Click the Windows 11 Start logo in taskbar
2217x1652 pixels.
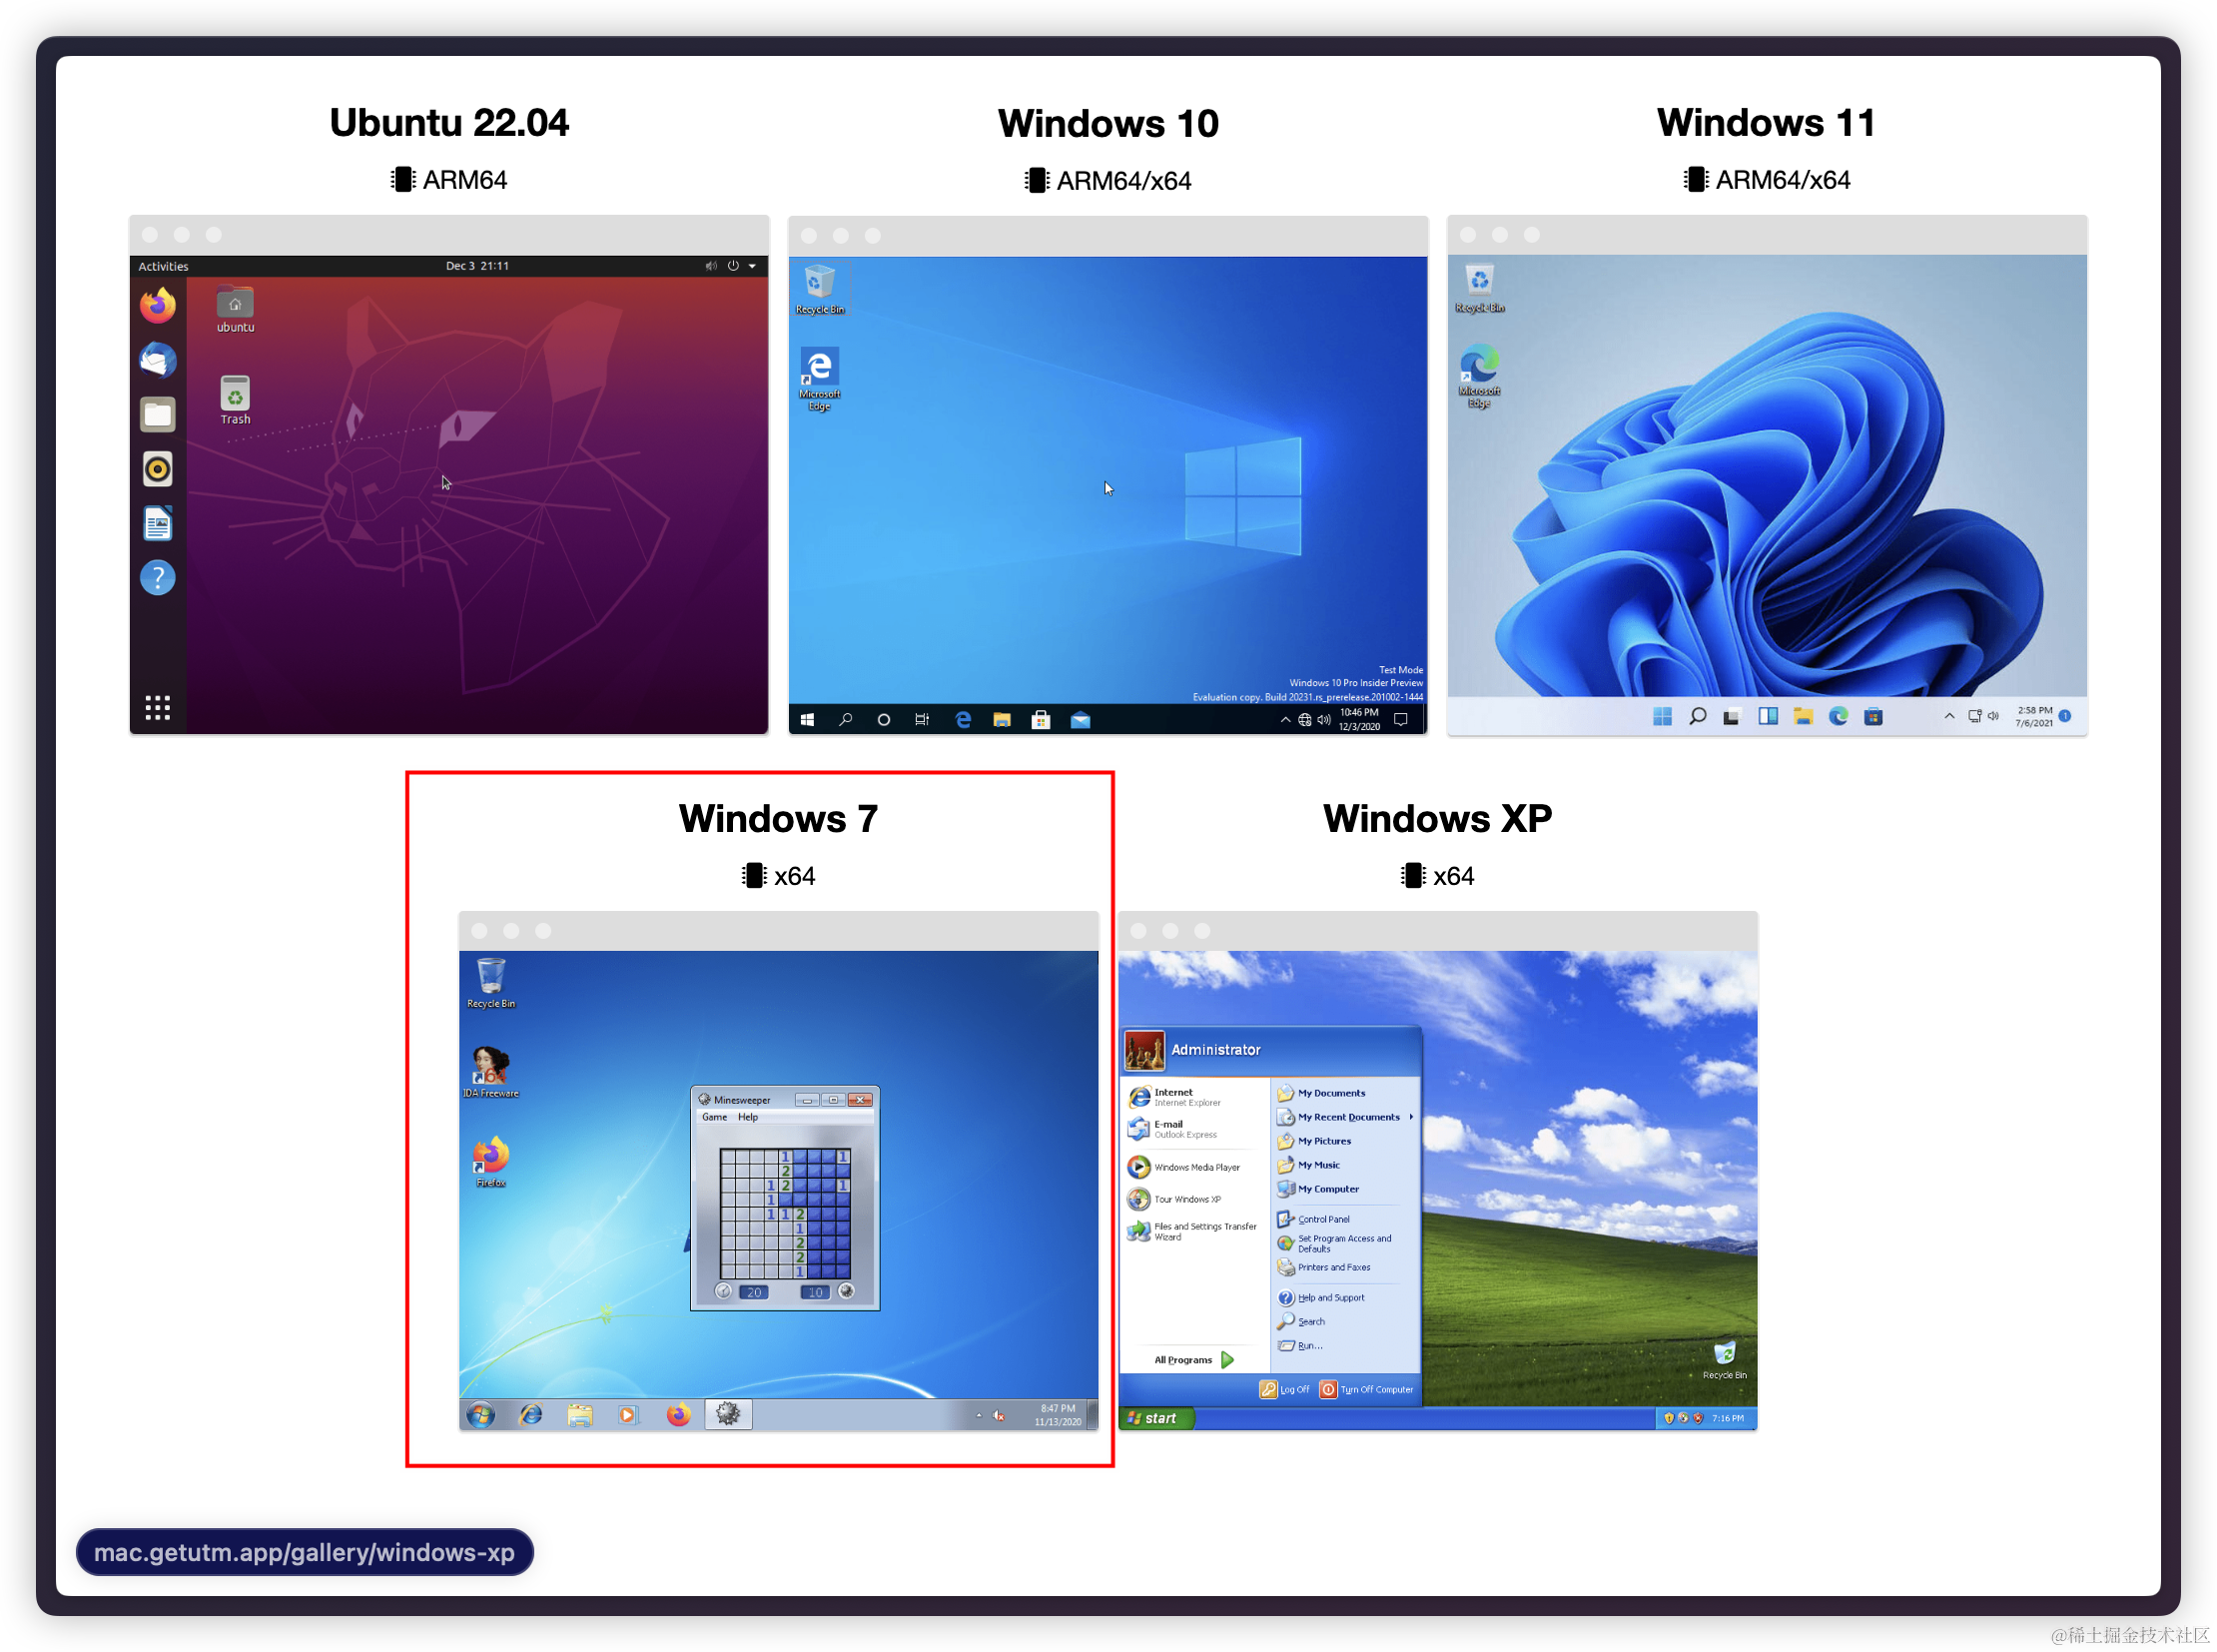pyautogui.click(x=1662, y=716)
